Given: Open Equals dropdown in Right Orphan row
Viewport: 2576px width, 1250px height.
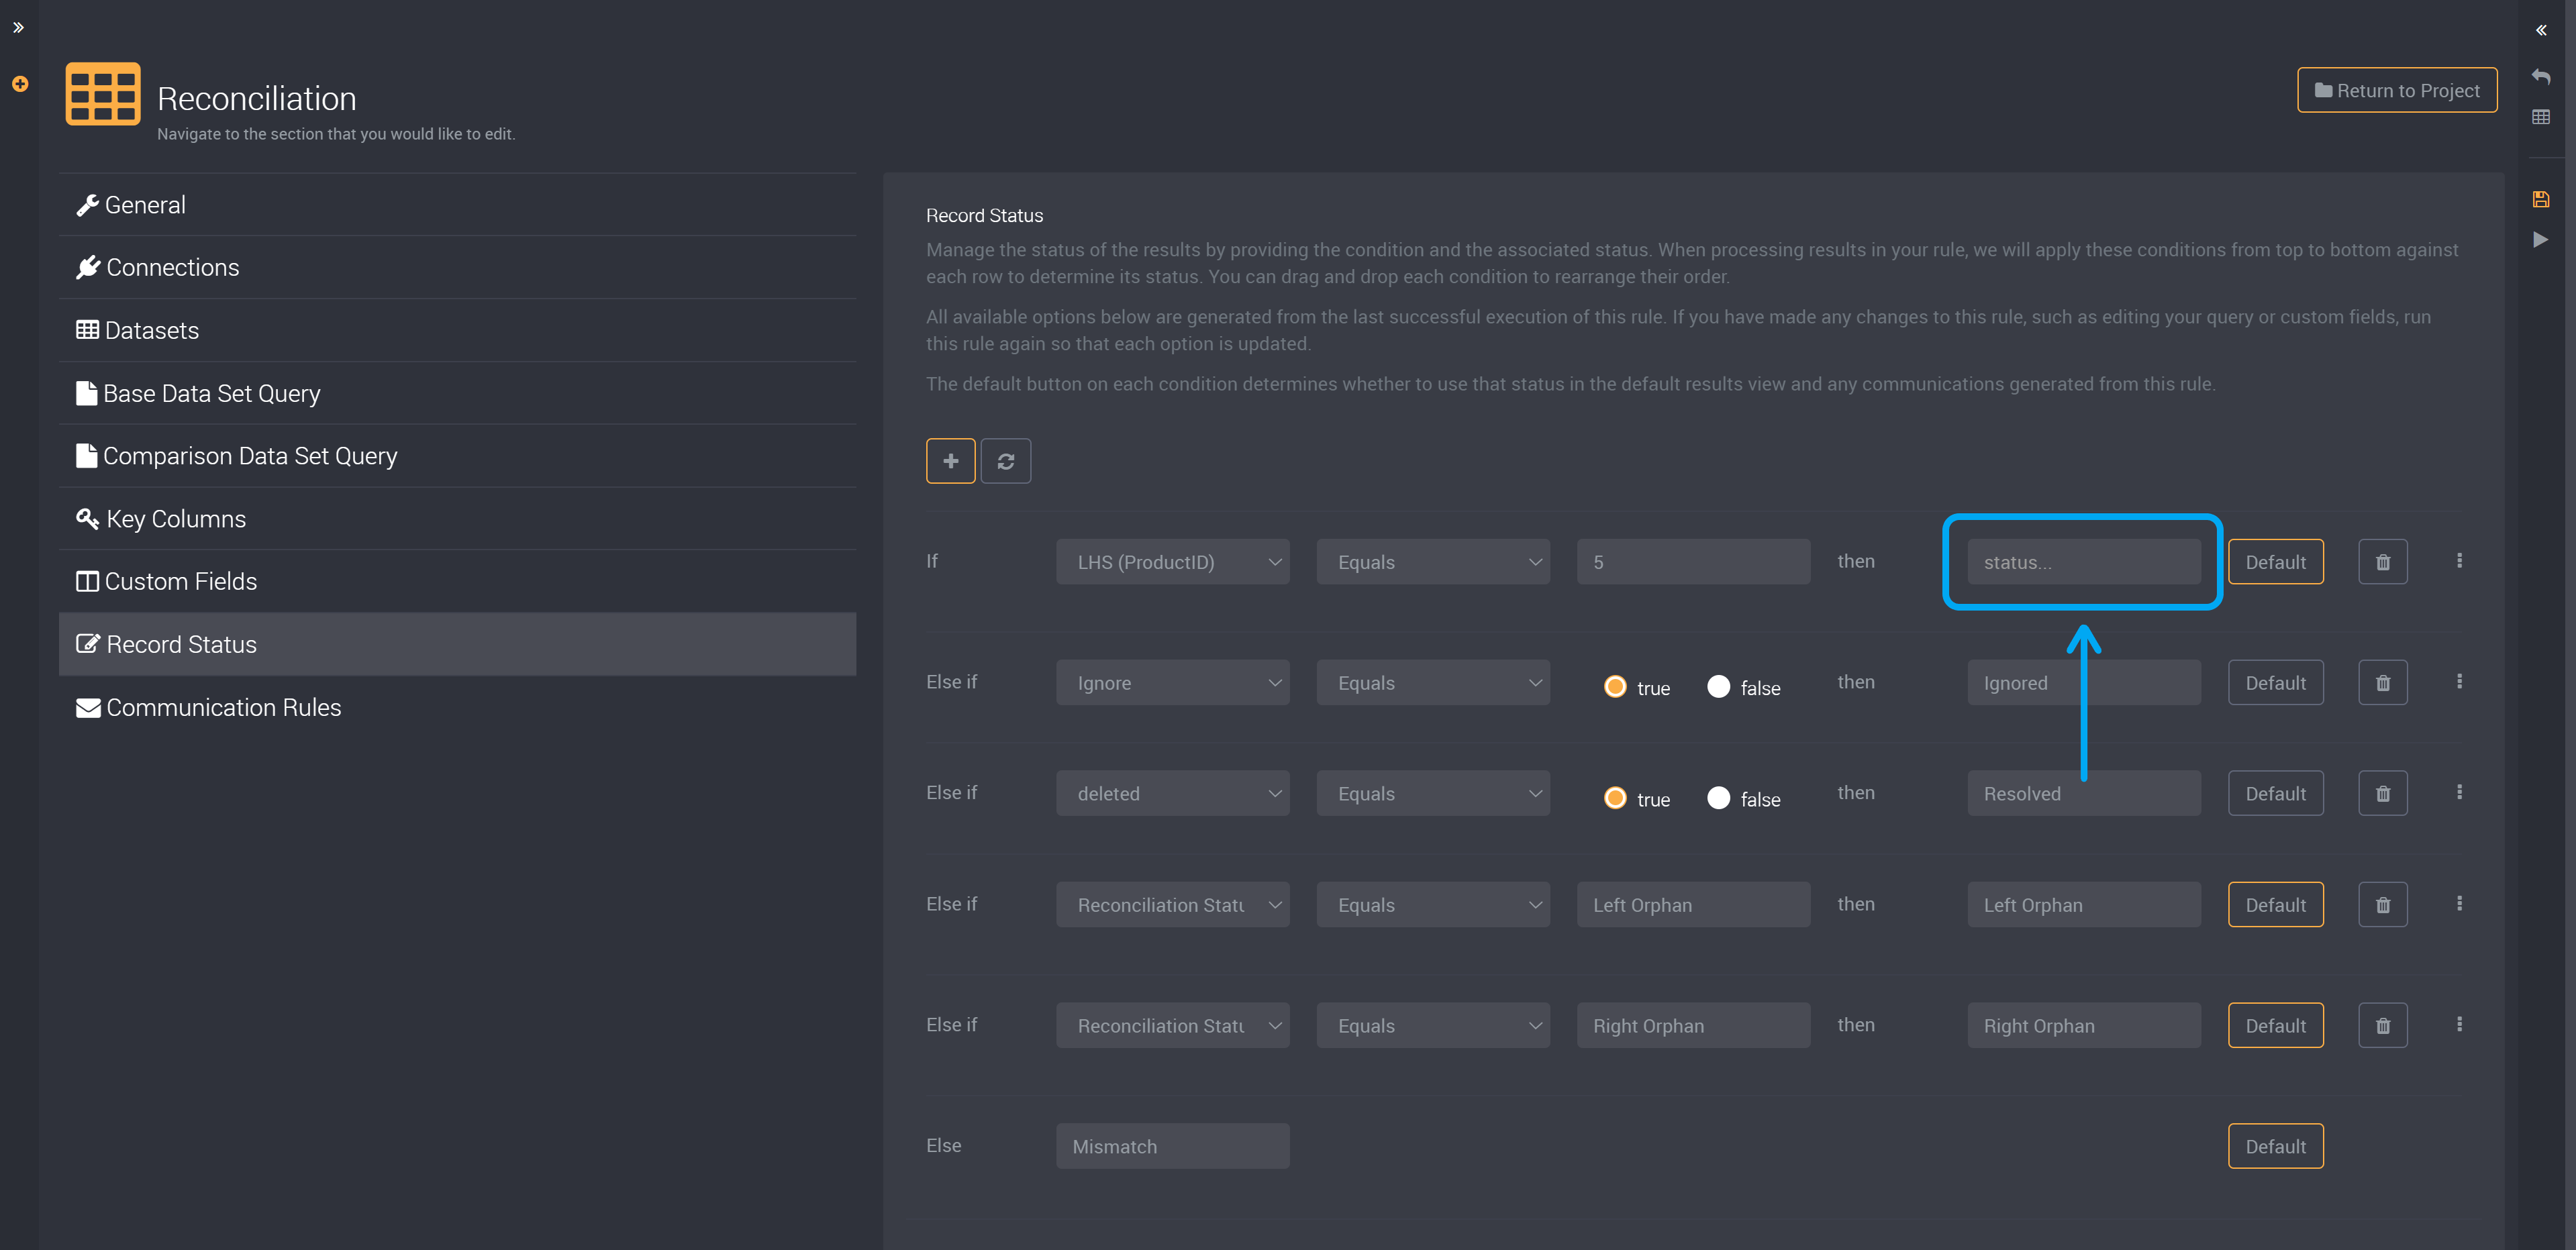Looking at the screenshot, I should (x=1433, y=1026).
